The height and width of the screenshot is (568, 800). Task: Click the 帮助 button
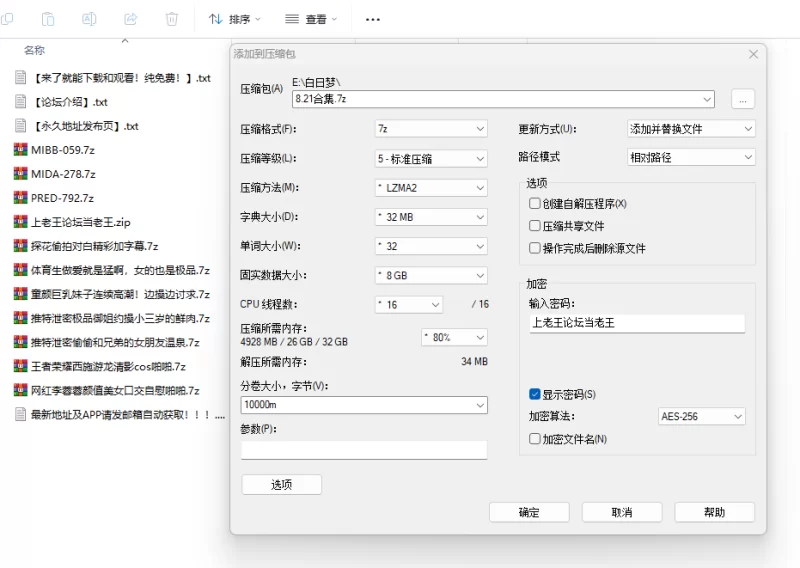(x=714, y=512)
